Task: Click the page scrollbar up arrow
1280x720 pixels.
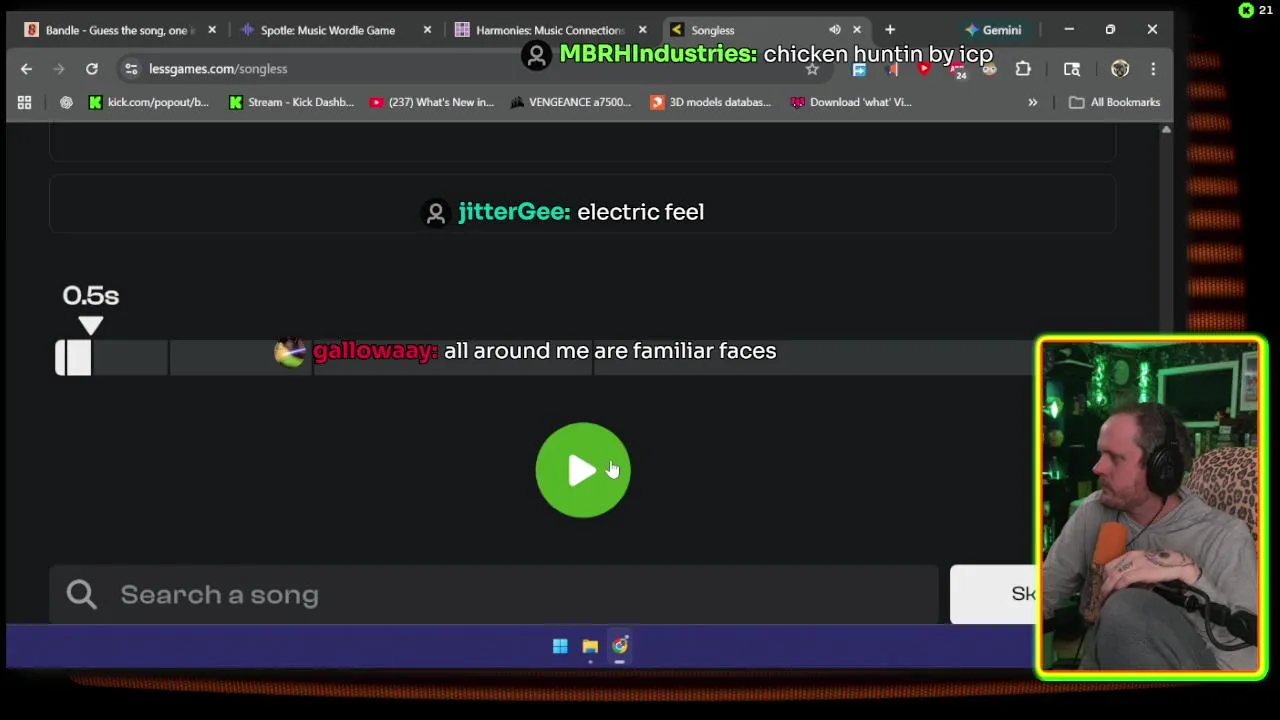Action: click(x=1166, y=130)
